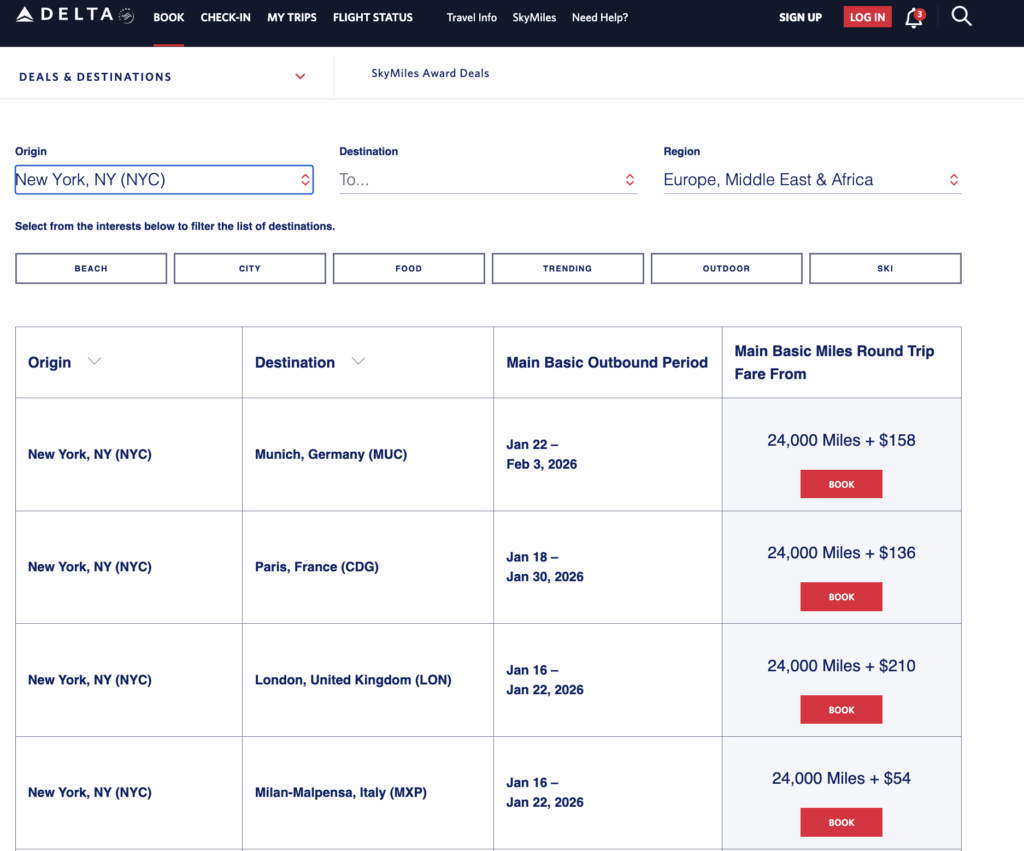Image resolution: width=1024 pixels, height=851 pixels.
Task: Toggle the CITY filter button
Action: 249,268
